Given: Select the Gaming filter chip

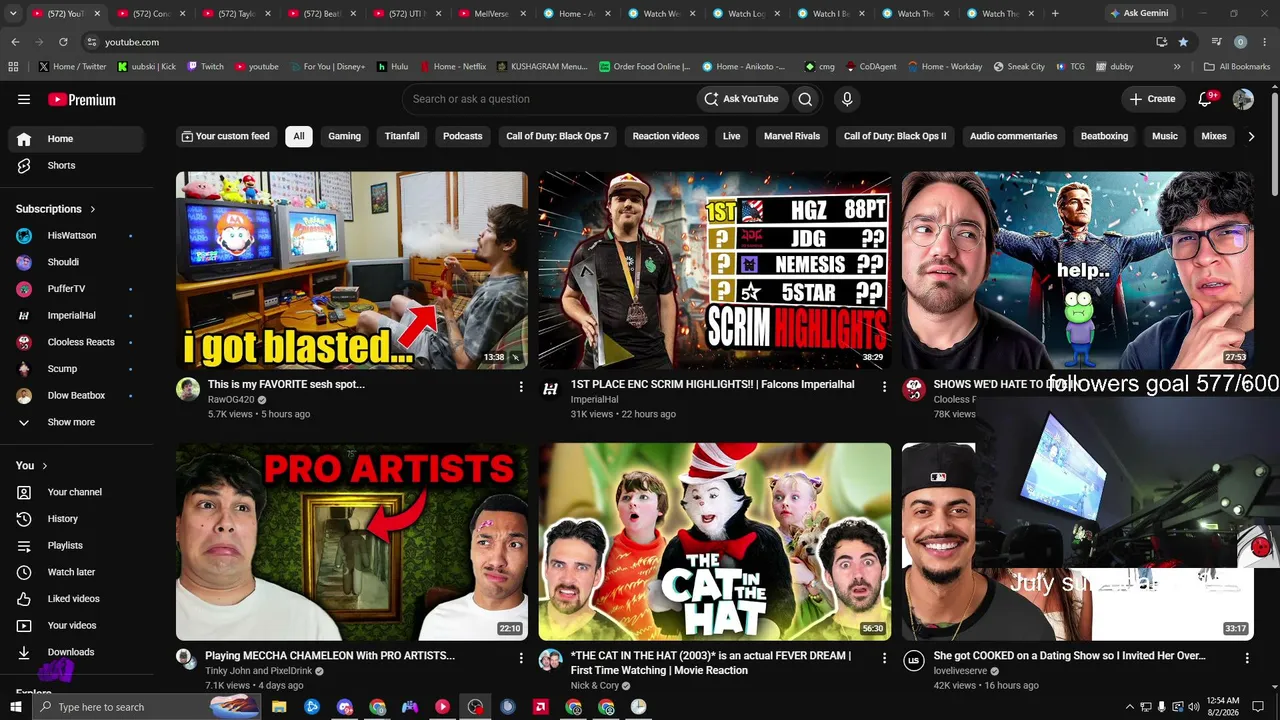Looking at the screenshot, I should [344, 136].
